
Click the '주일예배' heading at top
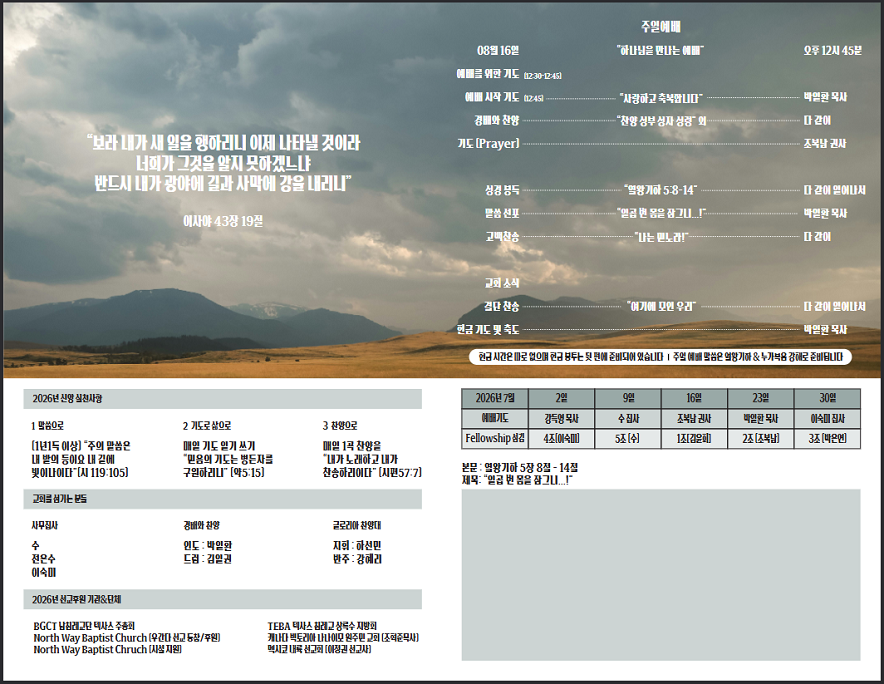pos(661,27)
